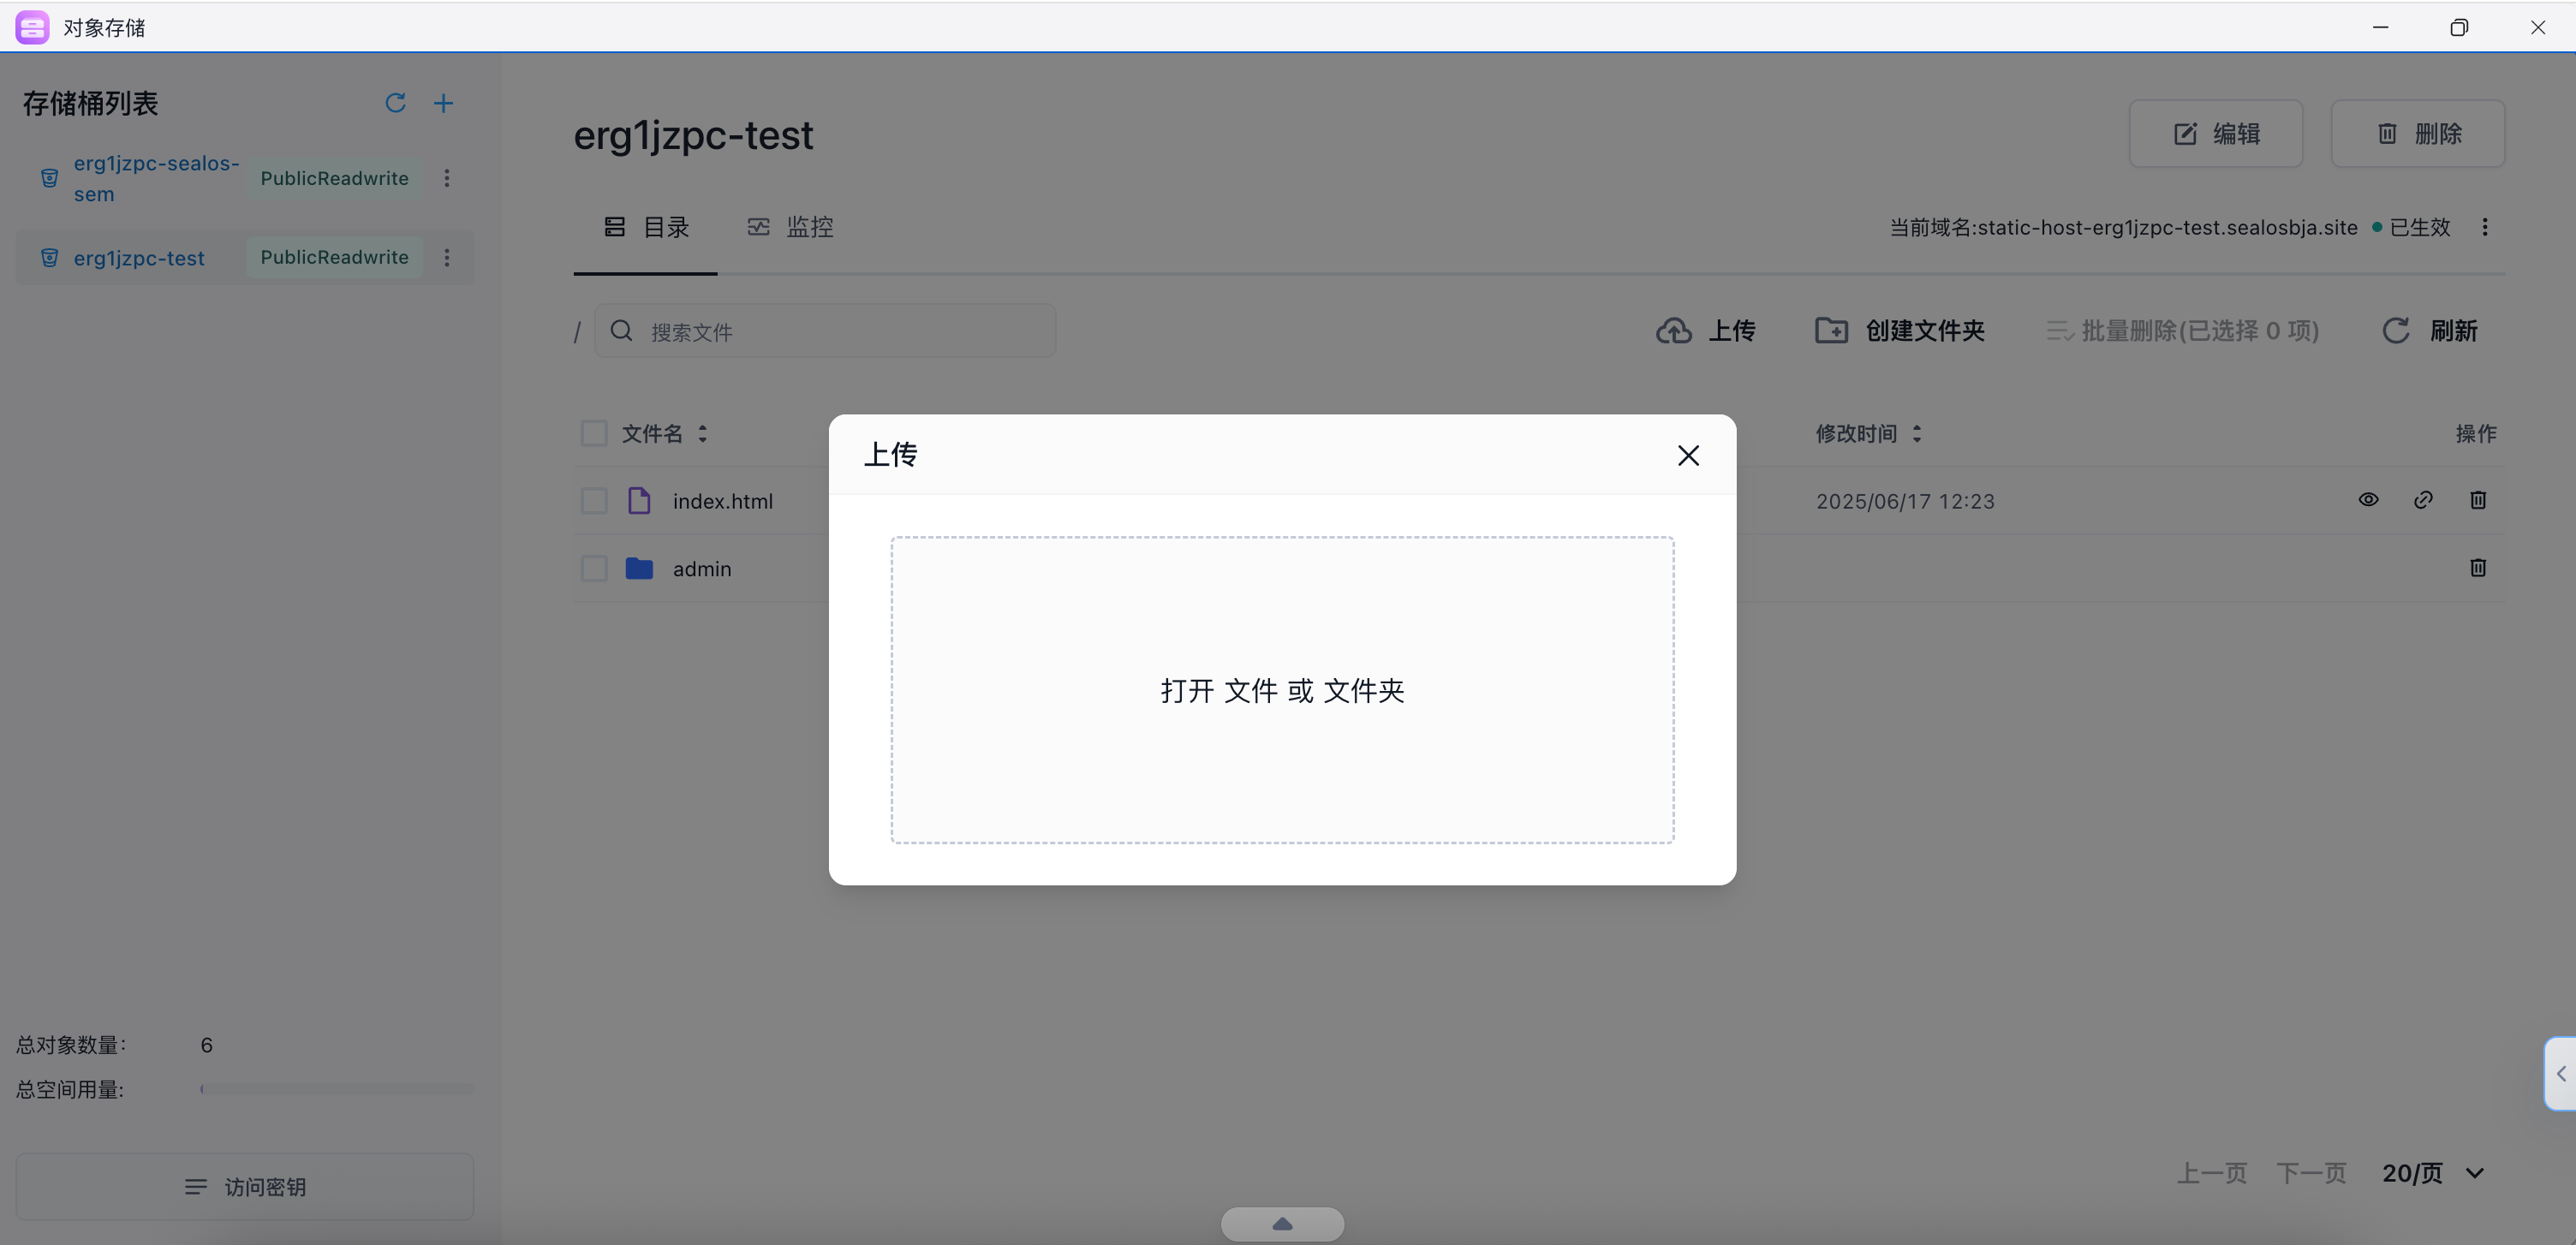Check the select-all checkbox in file header
Screen dimensions: 2576x1245
pyautogui.click(x=595, y=433)
